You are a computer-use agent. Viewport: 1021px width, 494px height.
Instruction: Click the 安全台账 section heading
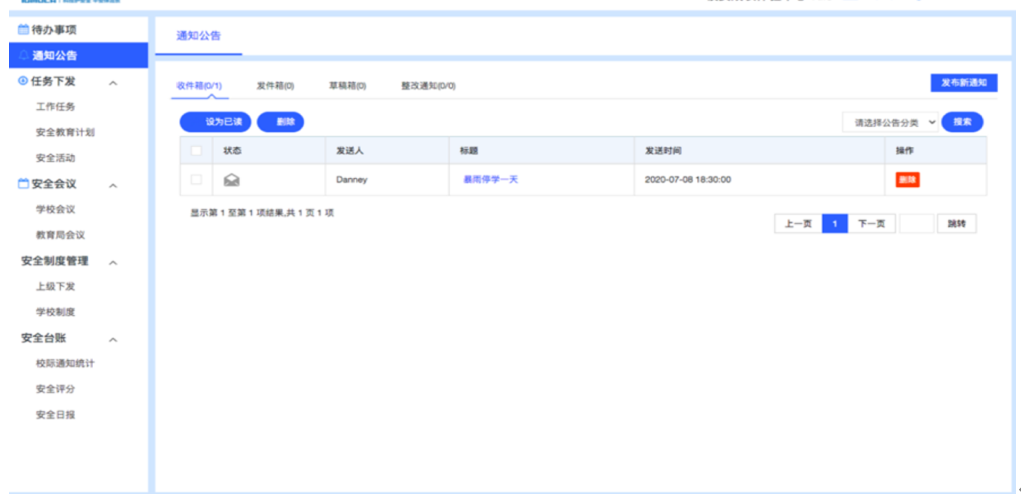[x=44, y=338]
